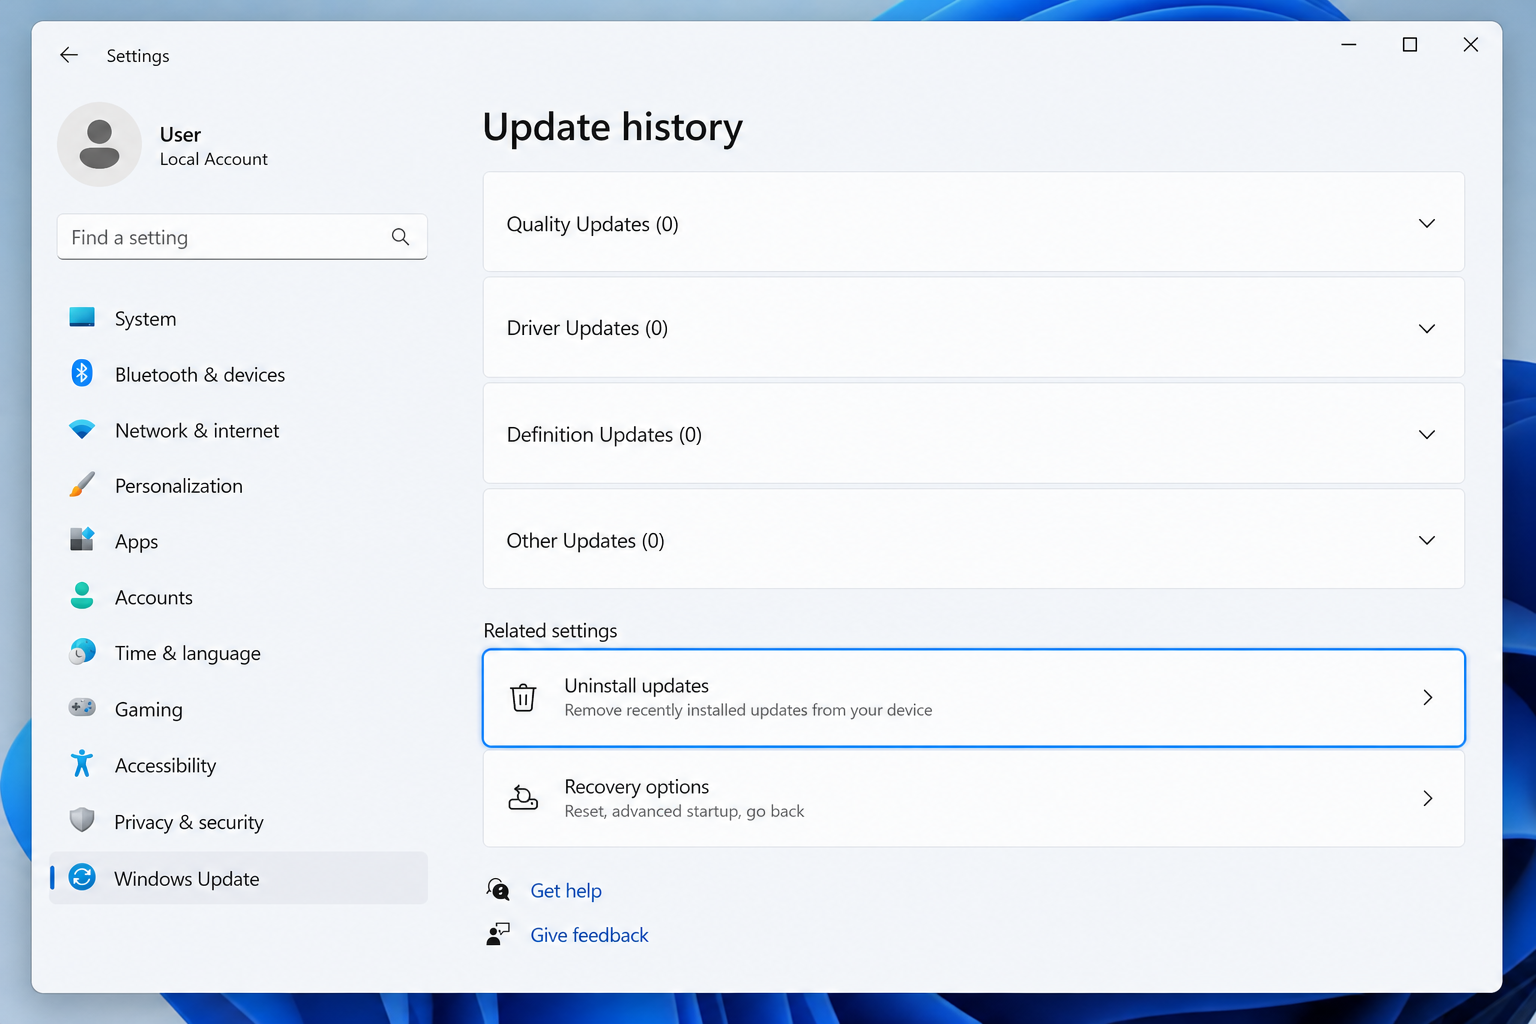
Task: Click the Apps icon in sidebar
Action: tap(82, 540)
